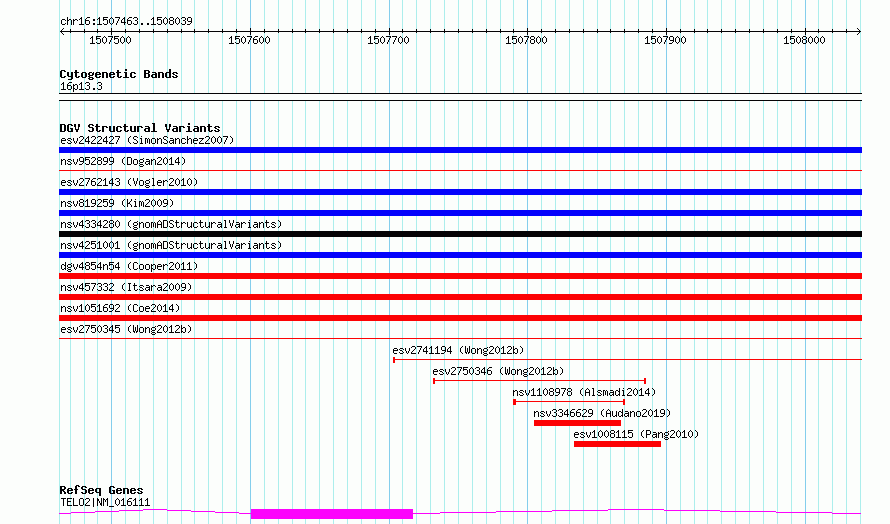Open nsv457332 (Itsara2009) variant label
Screen dimensions: 890x524
(126, 287)
